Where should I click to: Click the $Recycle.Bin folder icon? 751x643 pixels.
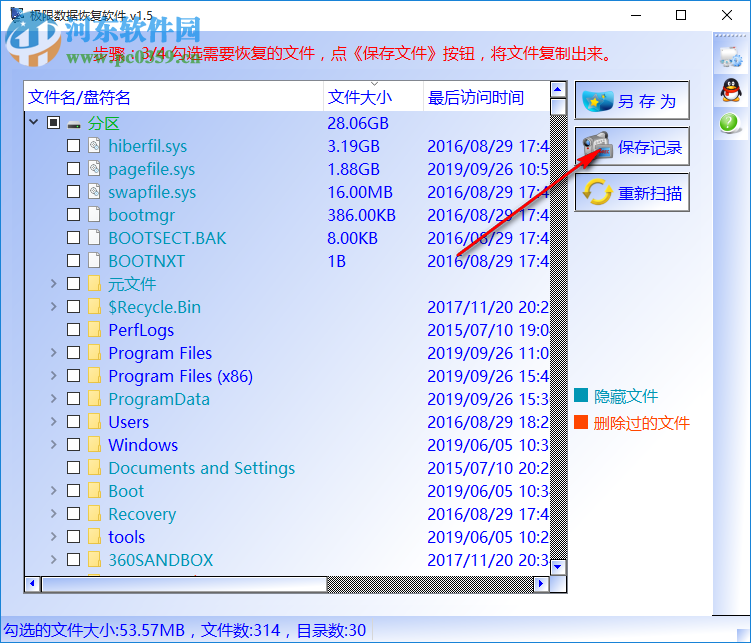[94, 306]
